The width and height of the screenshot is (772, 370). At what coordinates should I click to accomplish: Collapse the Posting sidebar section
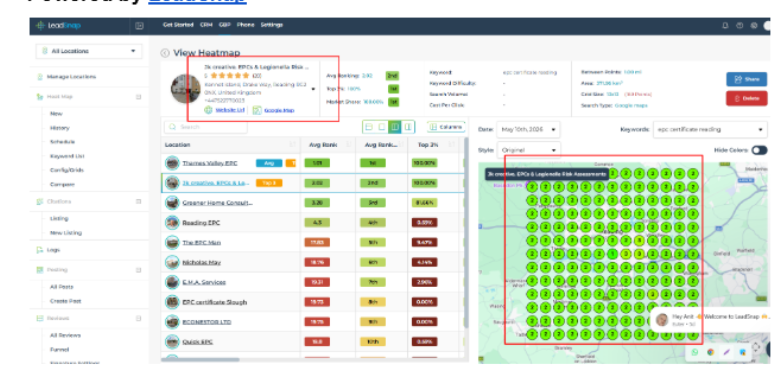click(x=138, y=270)
